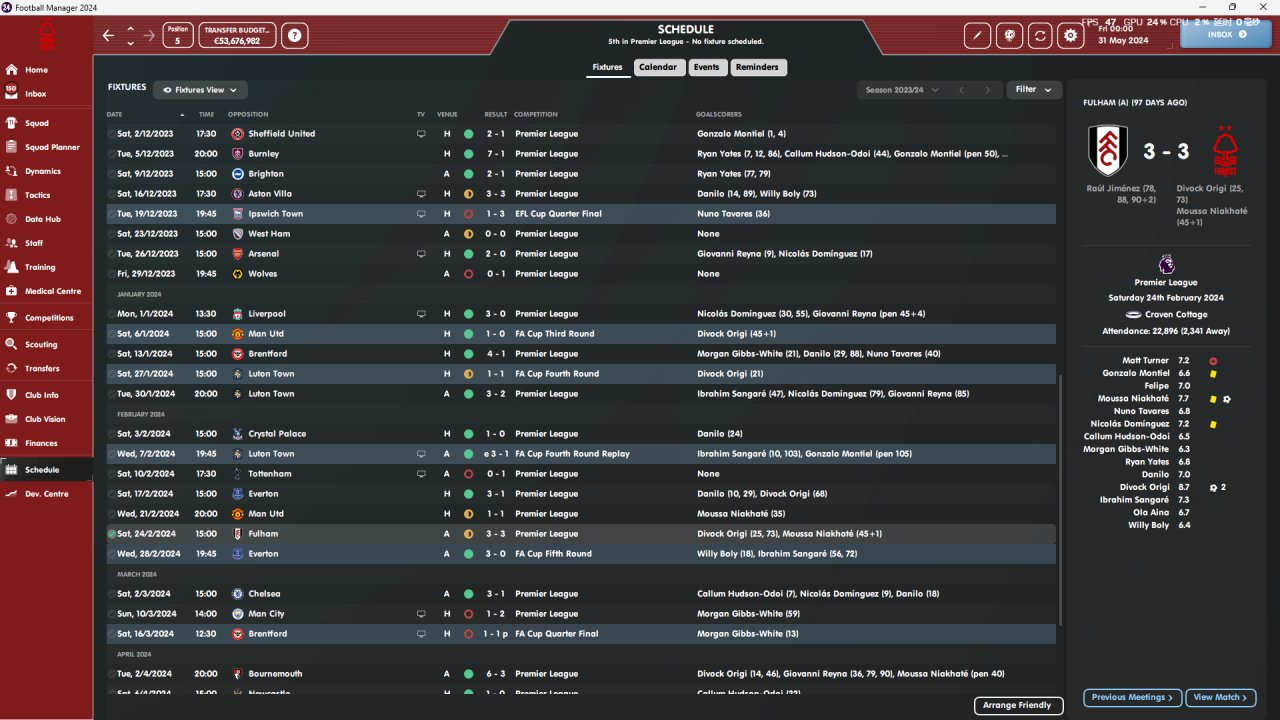Open the Filter dropdown
This screenshot has width=1280, height=720.
click(x=1033, y=90)
